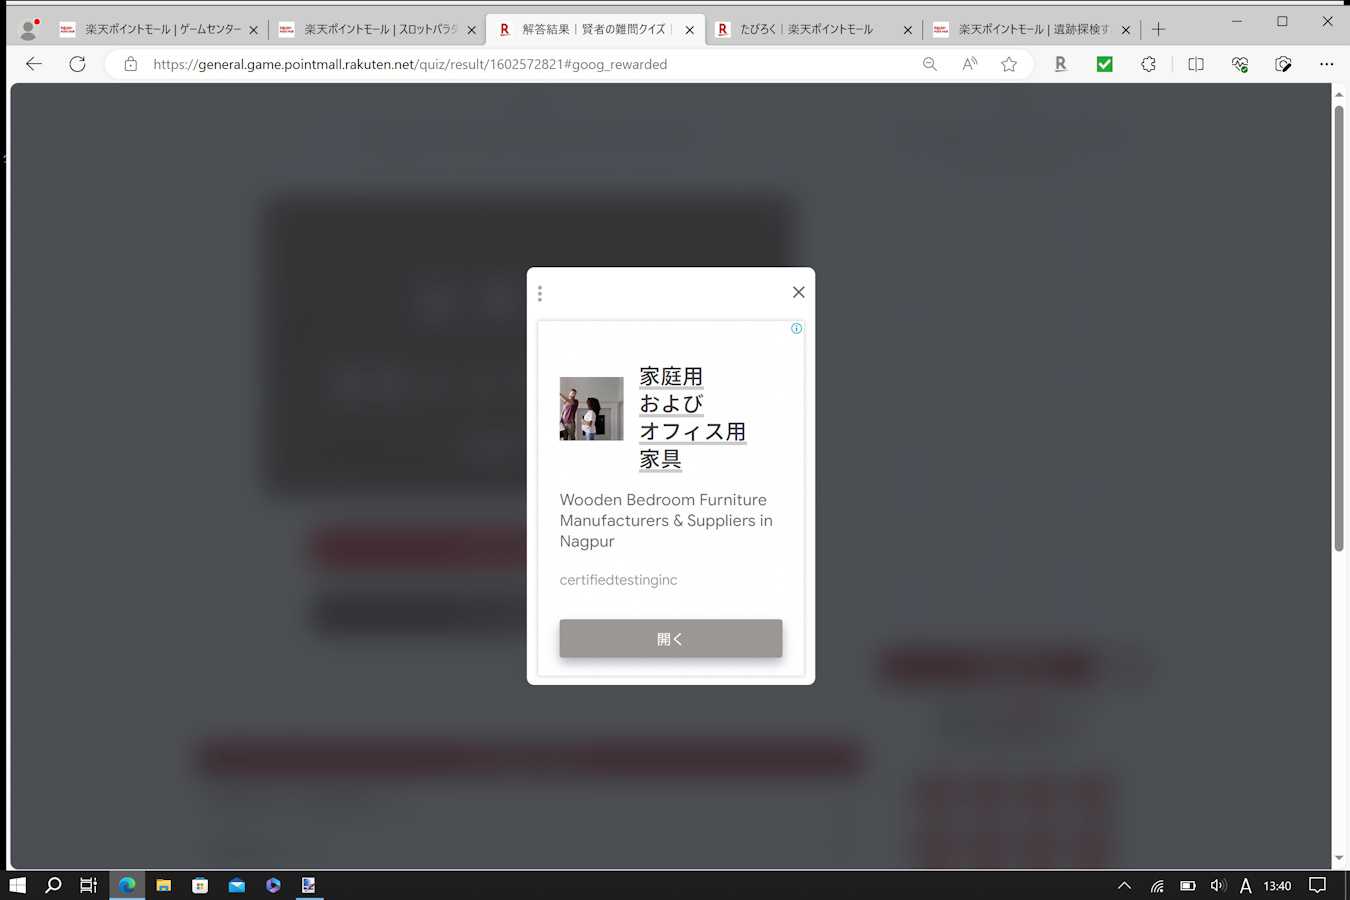Close the 遺跡探検 tab
The height and width of the screenshot is (900, 1350).
(x=1126, y=30)
